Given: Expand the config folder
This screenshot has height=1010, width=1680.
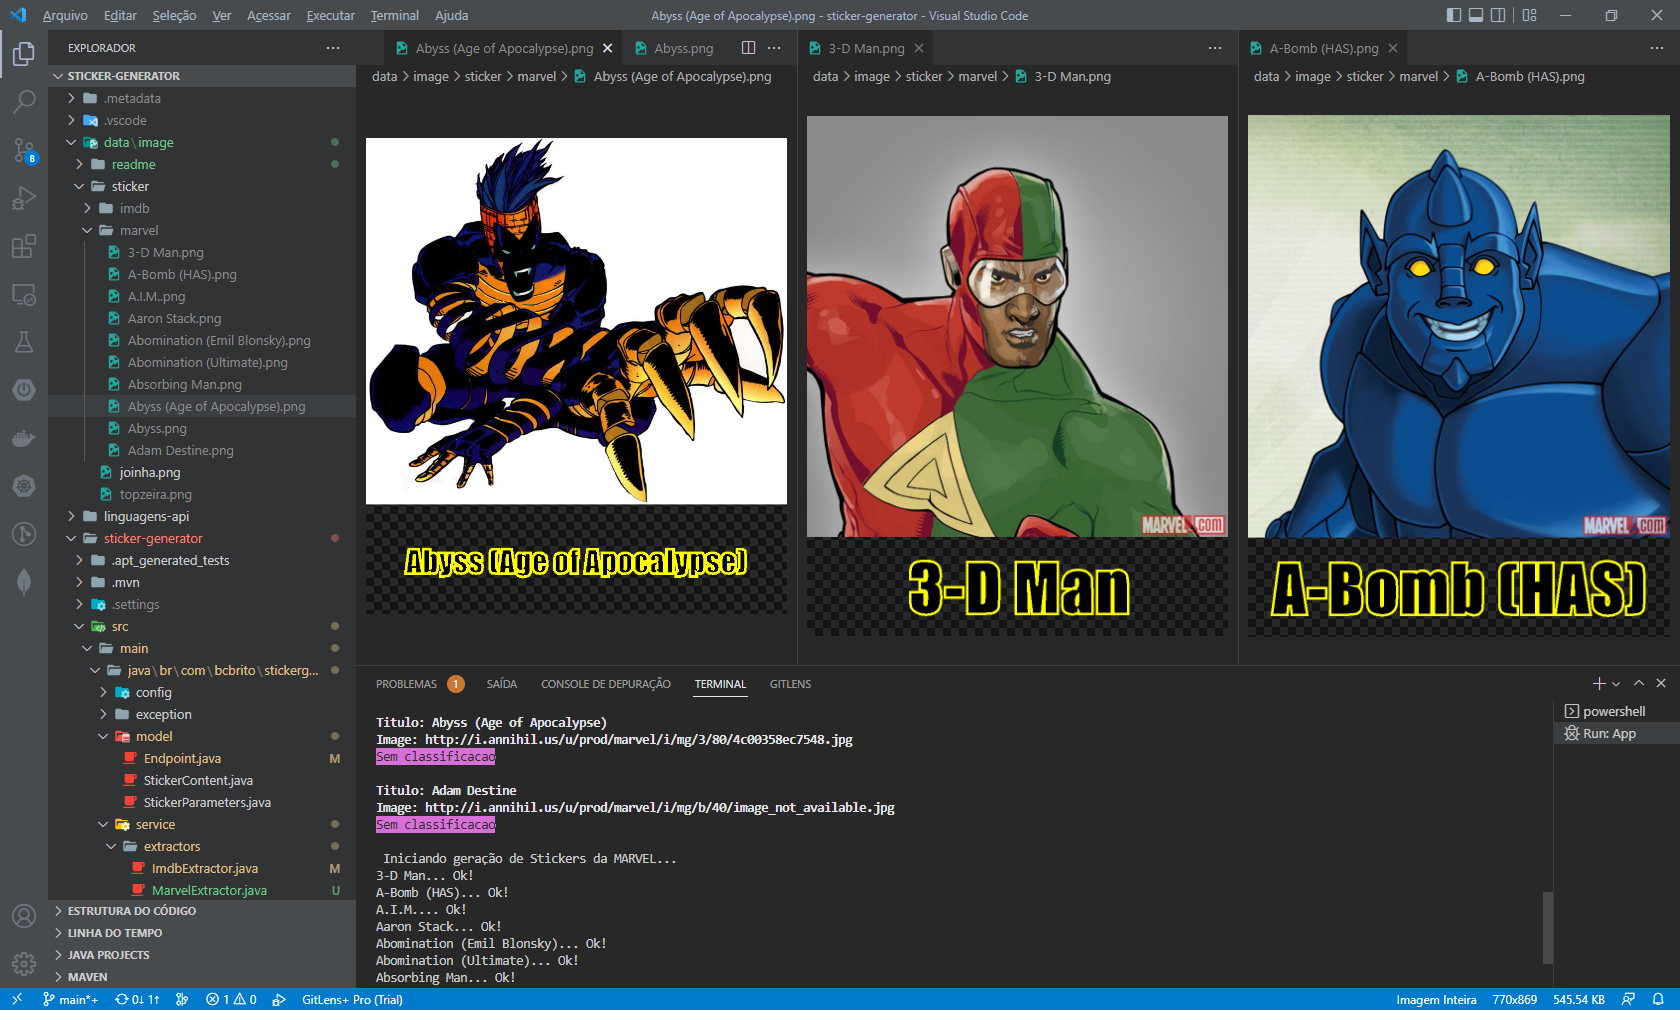Looking at the screenshot, I should coord(202,692).
